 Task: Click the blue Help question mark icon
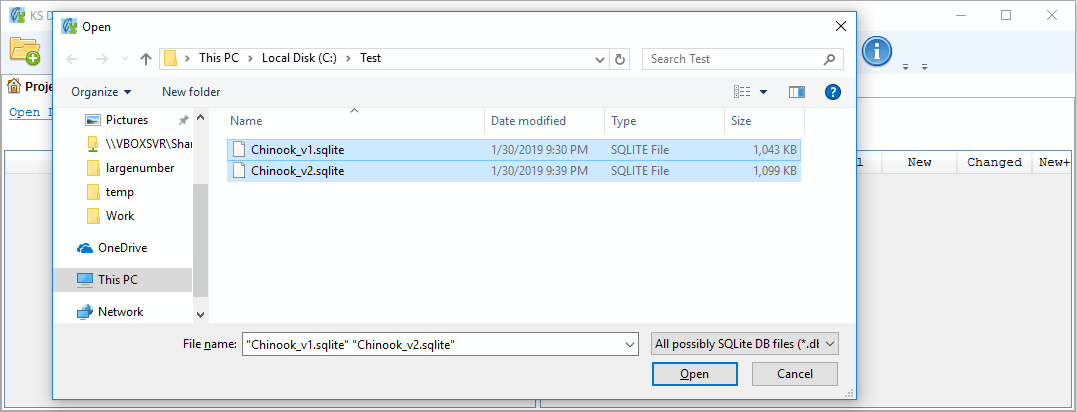[832, 92]
